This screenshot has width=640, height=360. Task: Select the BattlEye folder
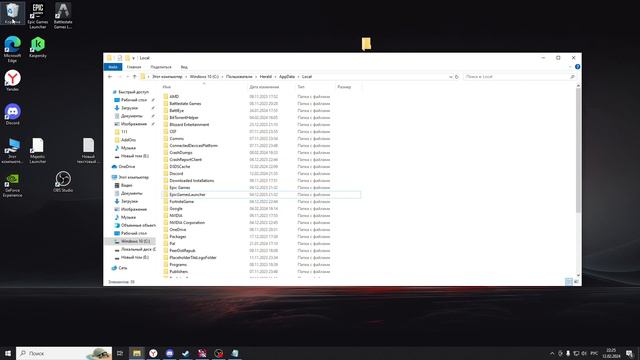click(x=176, y=111)
